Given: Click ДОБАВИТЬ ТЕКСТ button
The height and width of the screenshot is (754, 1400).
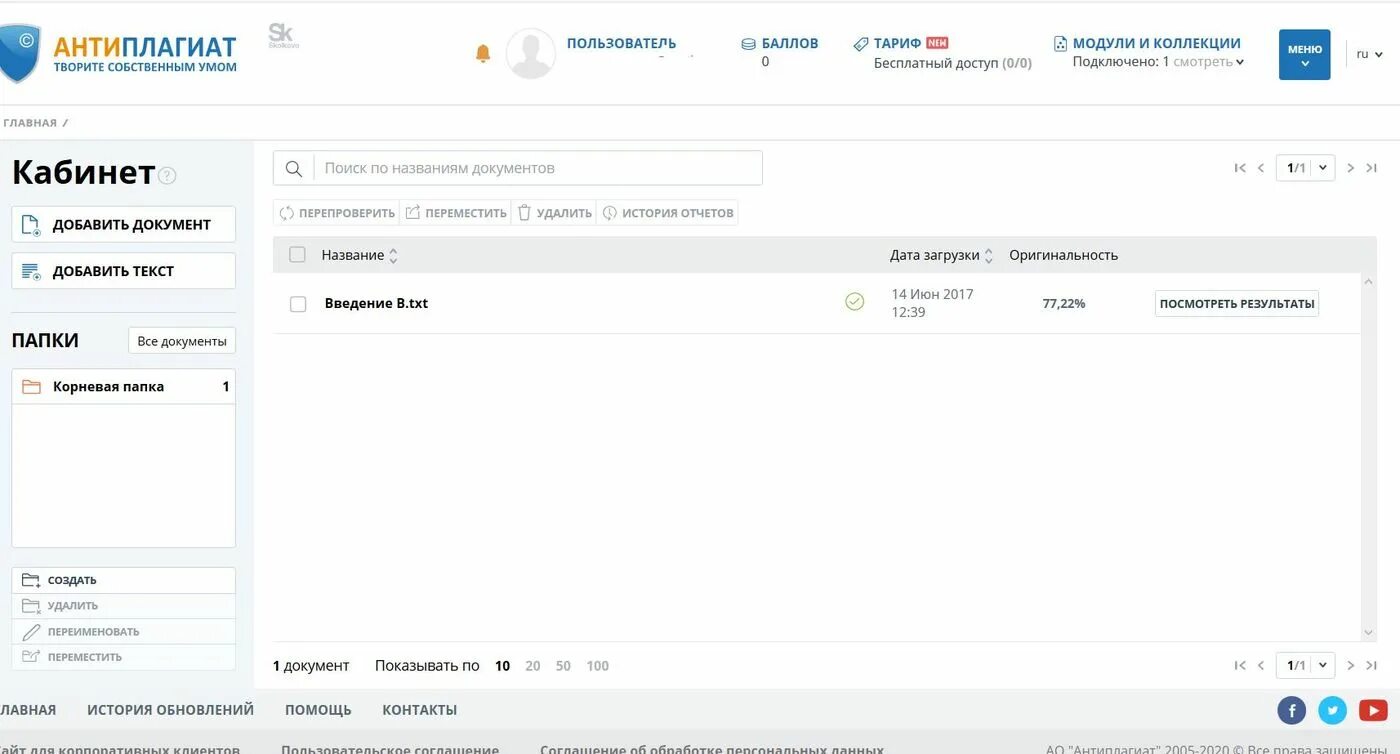Looking at the screenshot, I should (x=124, y=271).
